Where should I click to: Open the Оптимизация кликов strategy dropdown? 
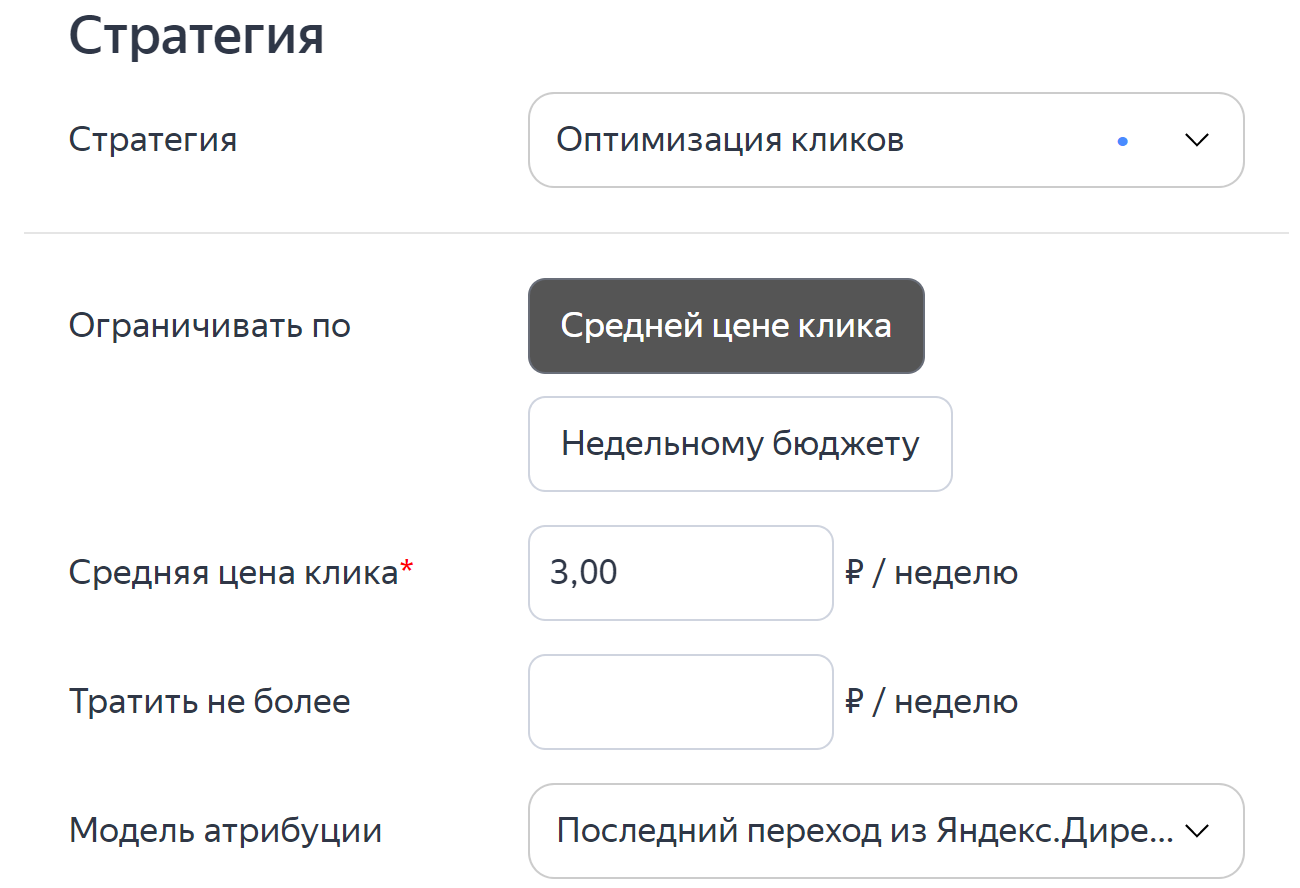886,140
